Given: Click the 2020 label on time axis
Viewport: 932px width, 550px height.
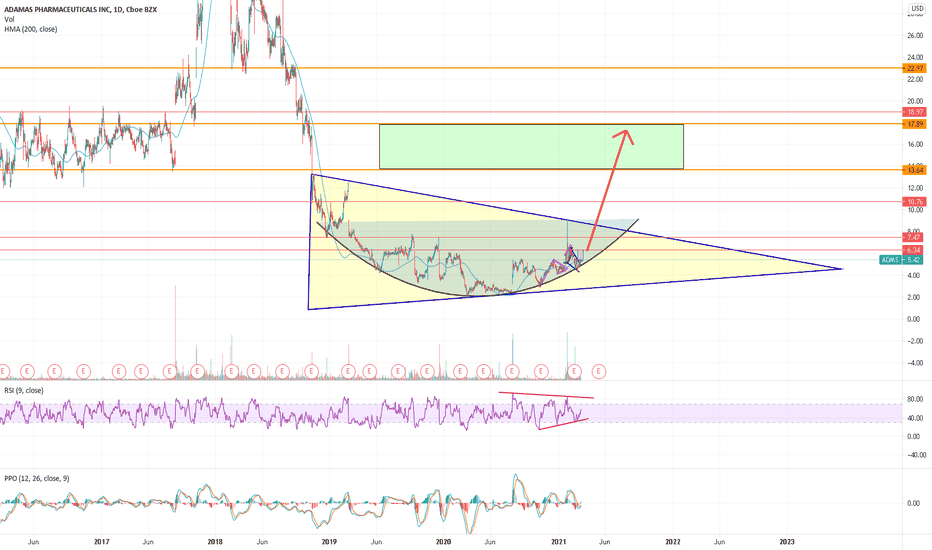Looking at the screenshot, I should 443,542.
